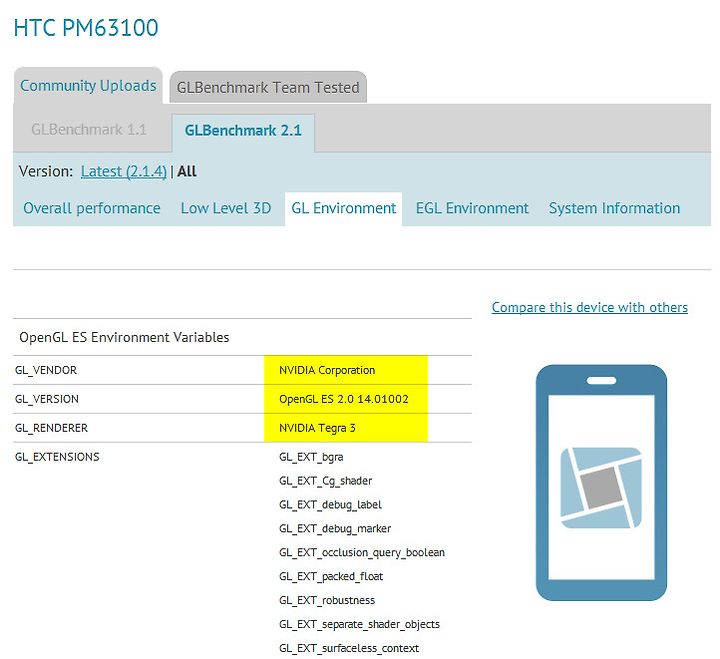The image size is (720, 659).
Task: Select the GL_EXT_debug_marker extension entry
Action: (335, 529)
